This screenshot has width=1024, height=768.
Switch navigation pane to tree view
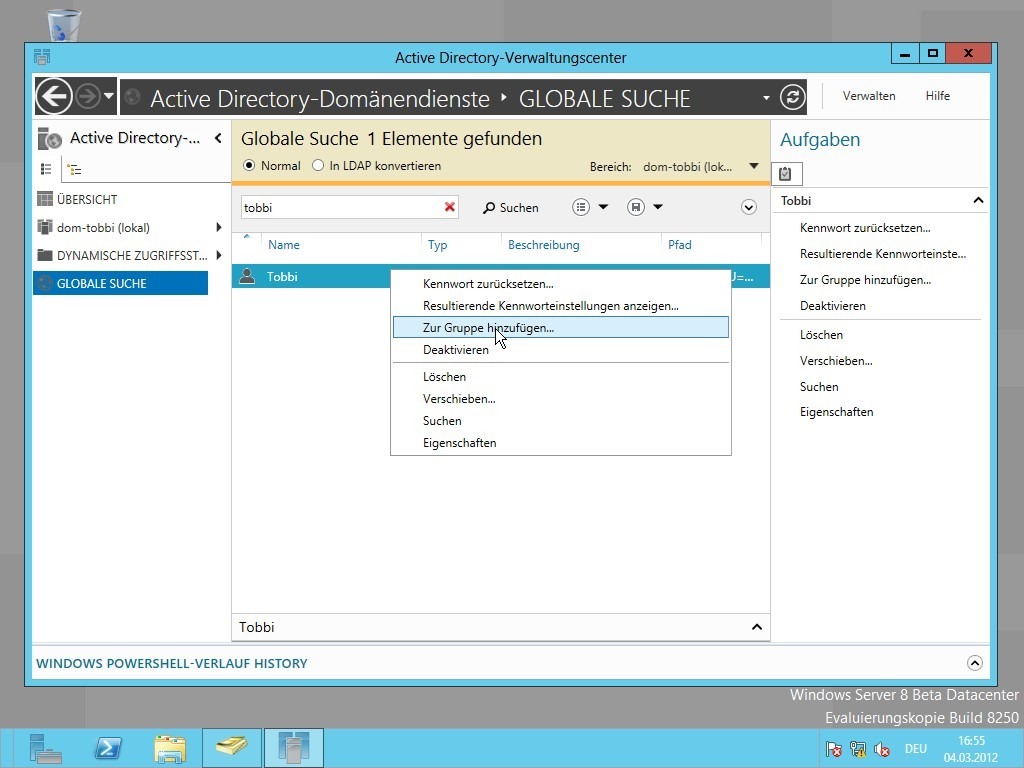(74, 170)
